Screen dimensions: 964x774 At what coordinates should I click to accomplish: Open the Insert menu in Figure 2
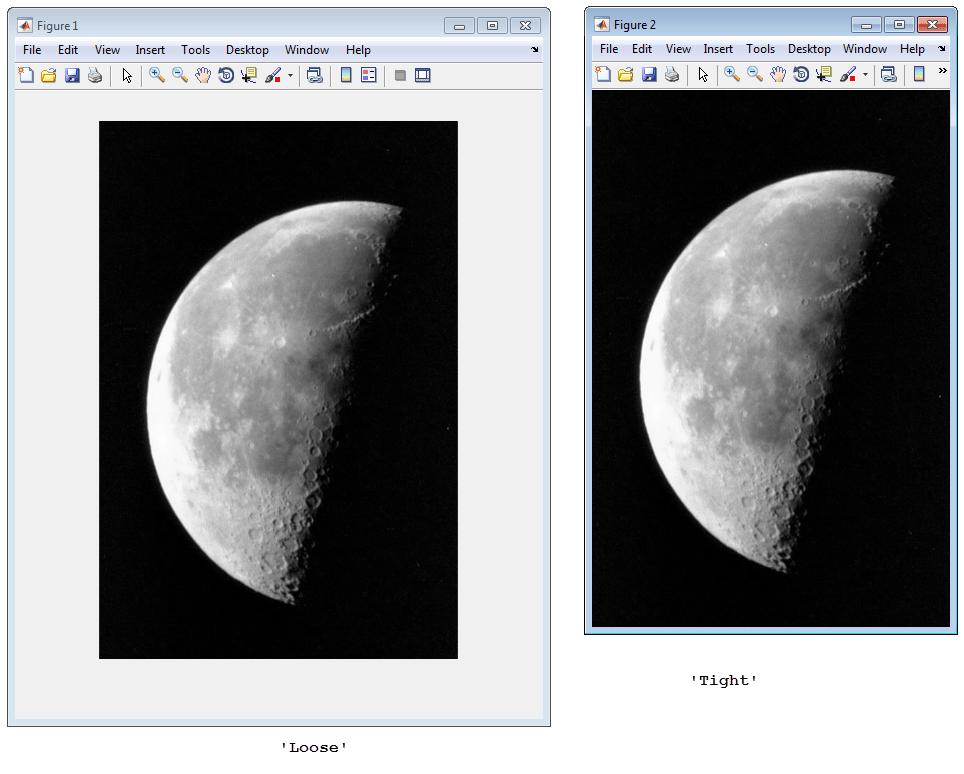[x=718, y=49]
